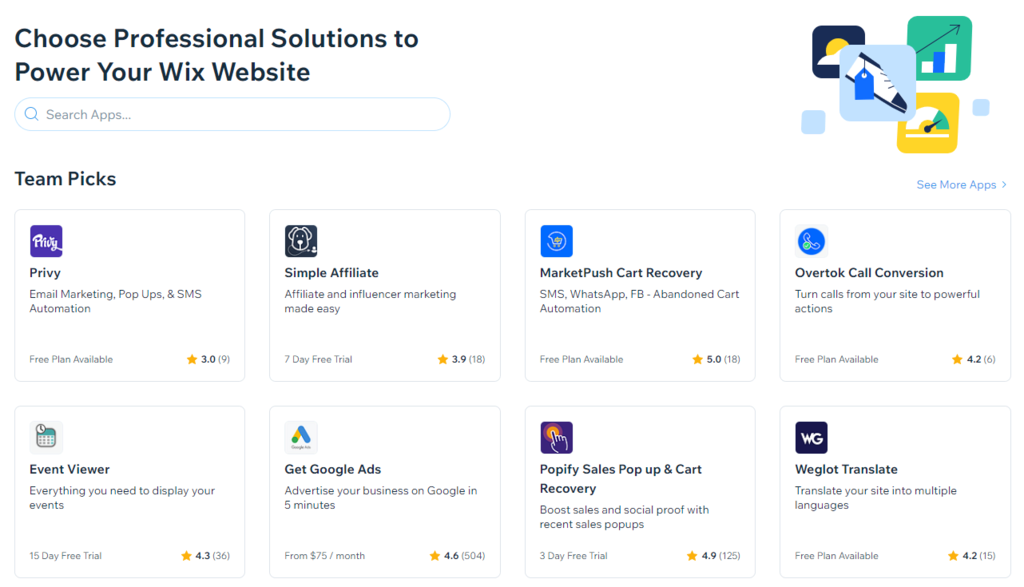Image resolution: width=1024 pixels, height=587 pixels.
Task: Click the star rating on the Privy card
Action: (207, 358)
